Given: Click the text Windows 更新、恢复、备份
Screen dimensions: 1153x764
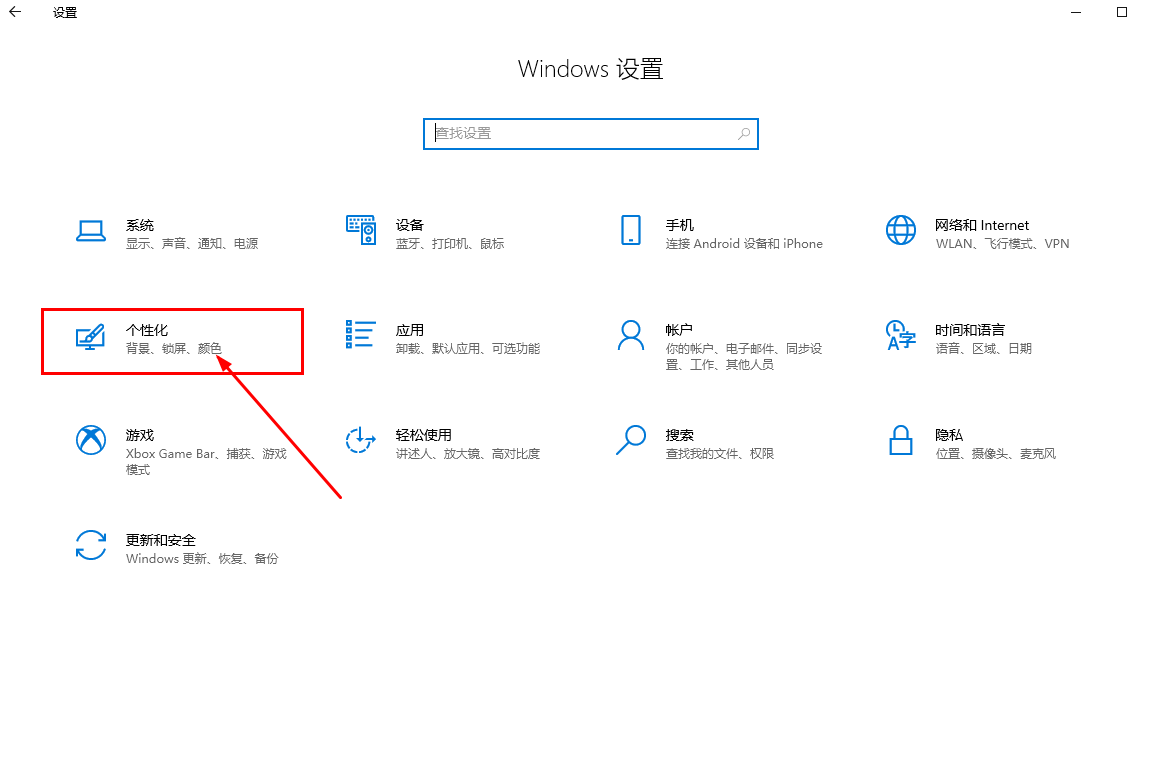Looking at the screenshot, I should coord(202,559).
